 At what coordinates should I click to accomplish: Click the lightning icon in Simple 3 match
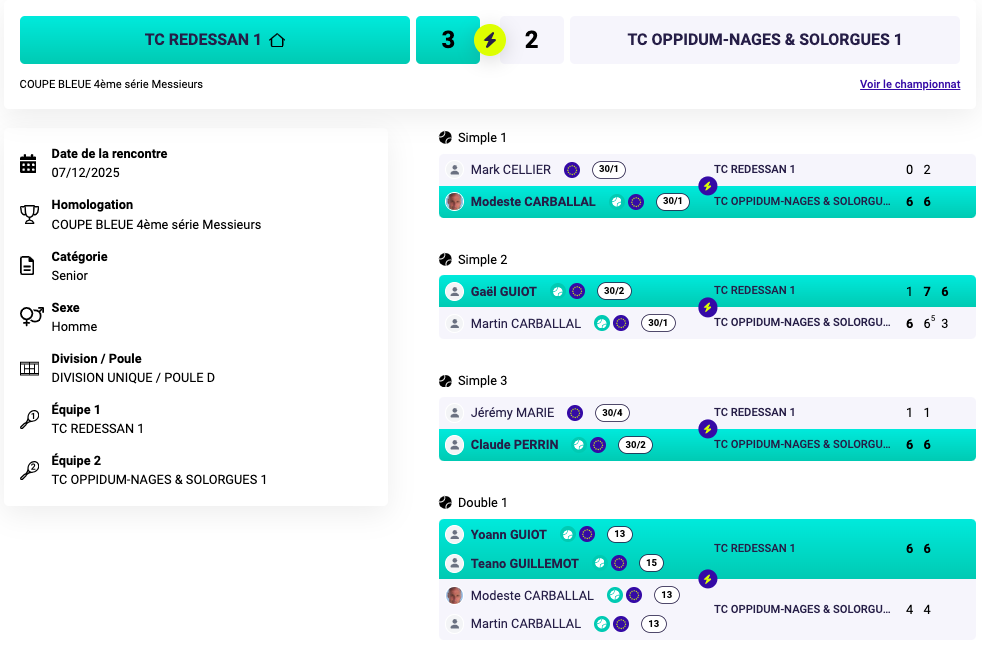(708, 429)
